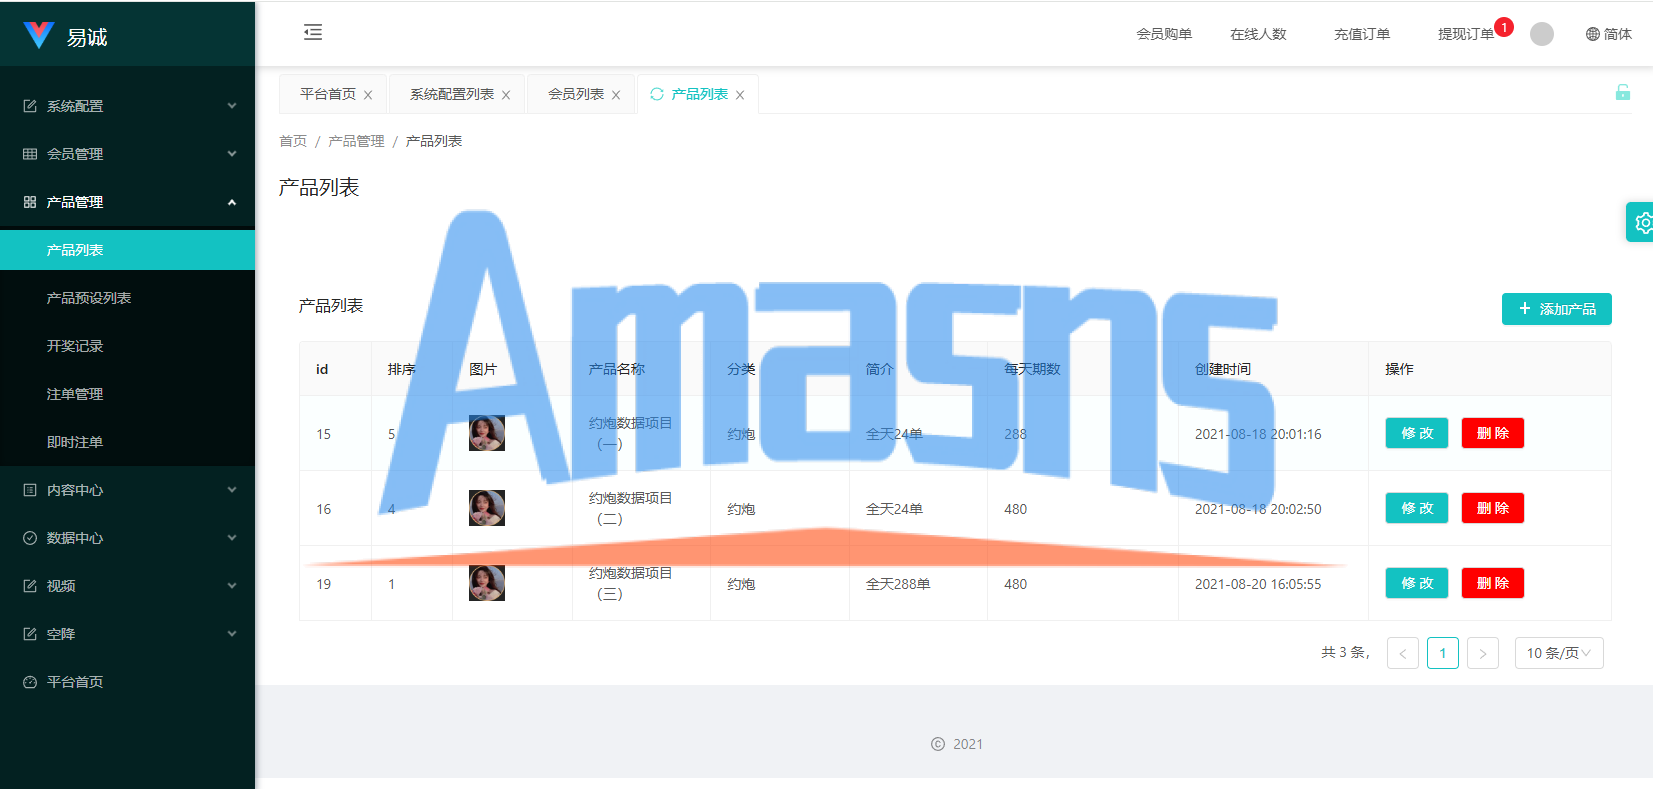Click the 易诚 logo icon

39,35
